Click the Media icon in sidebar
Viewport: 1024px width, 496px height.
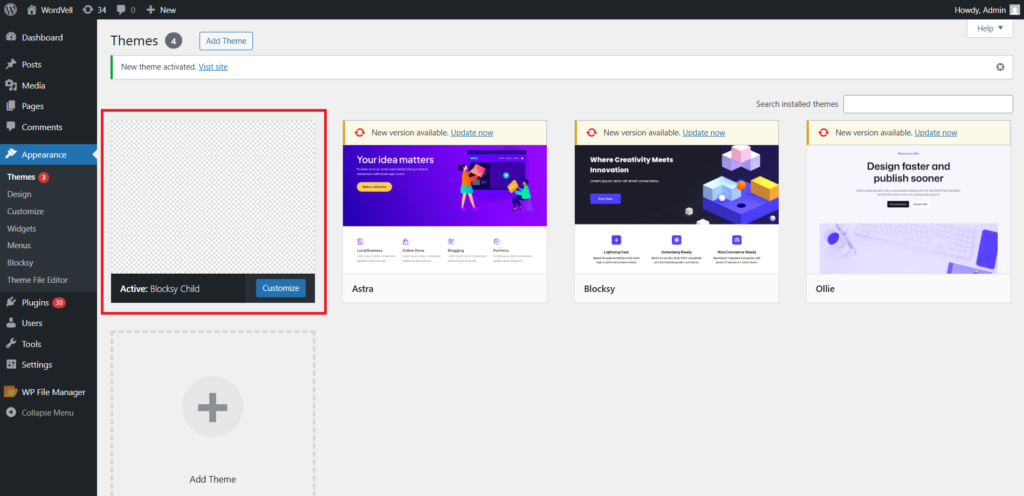(x=10, y=85)
